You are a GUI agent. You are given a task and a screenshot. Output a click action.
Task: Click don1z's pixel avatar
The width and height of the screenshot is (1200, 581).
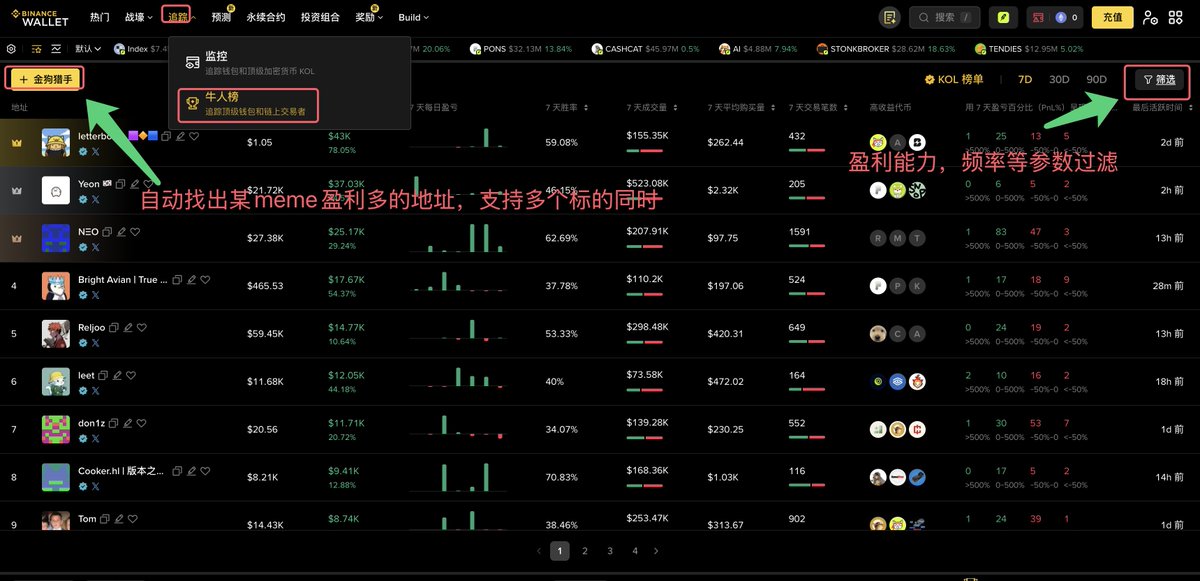[56, 429]
